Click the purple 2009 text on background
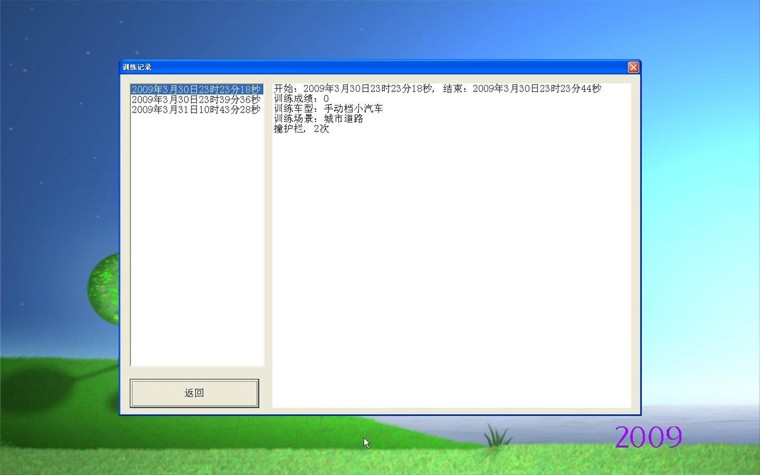This screenshot has height=475, width=760. [x=648, y=437]
